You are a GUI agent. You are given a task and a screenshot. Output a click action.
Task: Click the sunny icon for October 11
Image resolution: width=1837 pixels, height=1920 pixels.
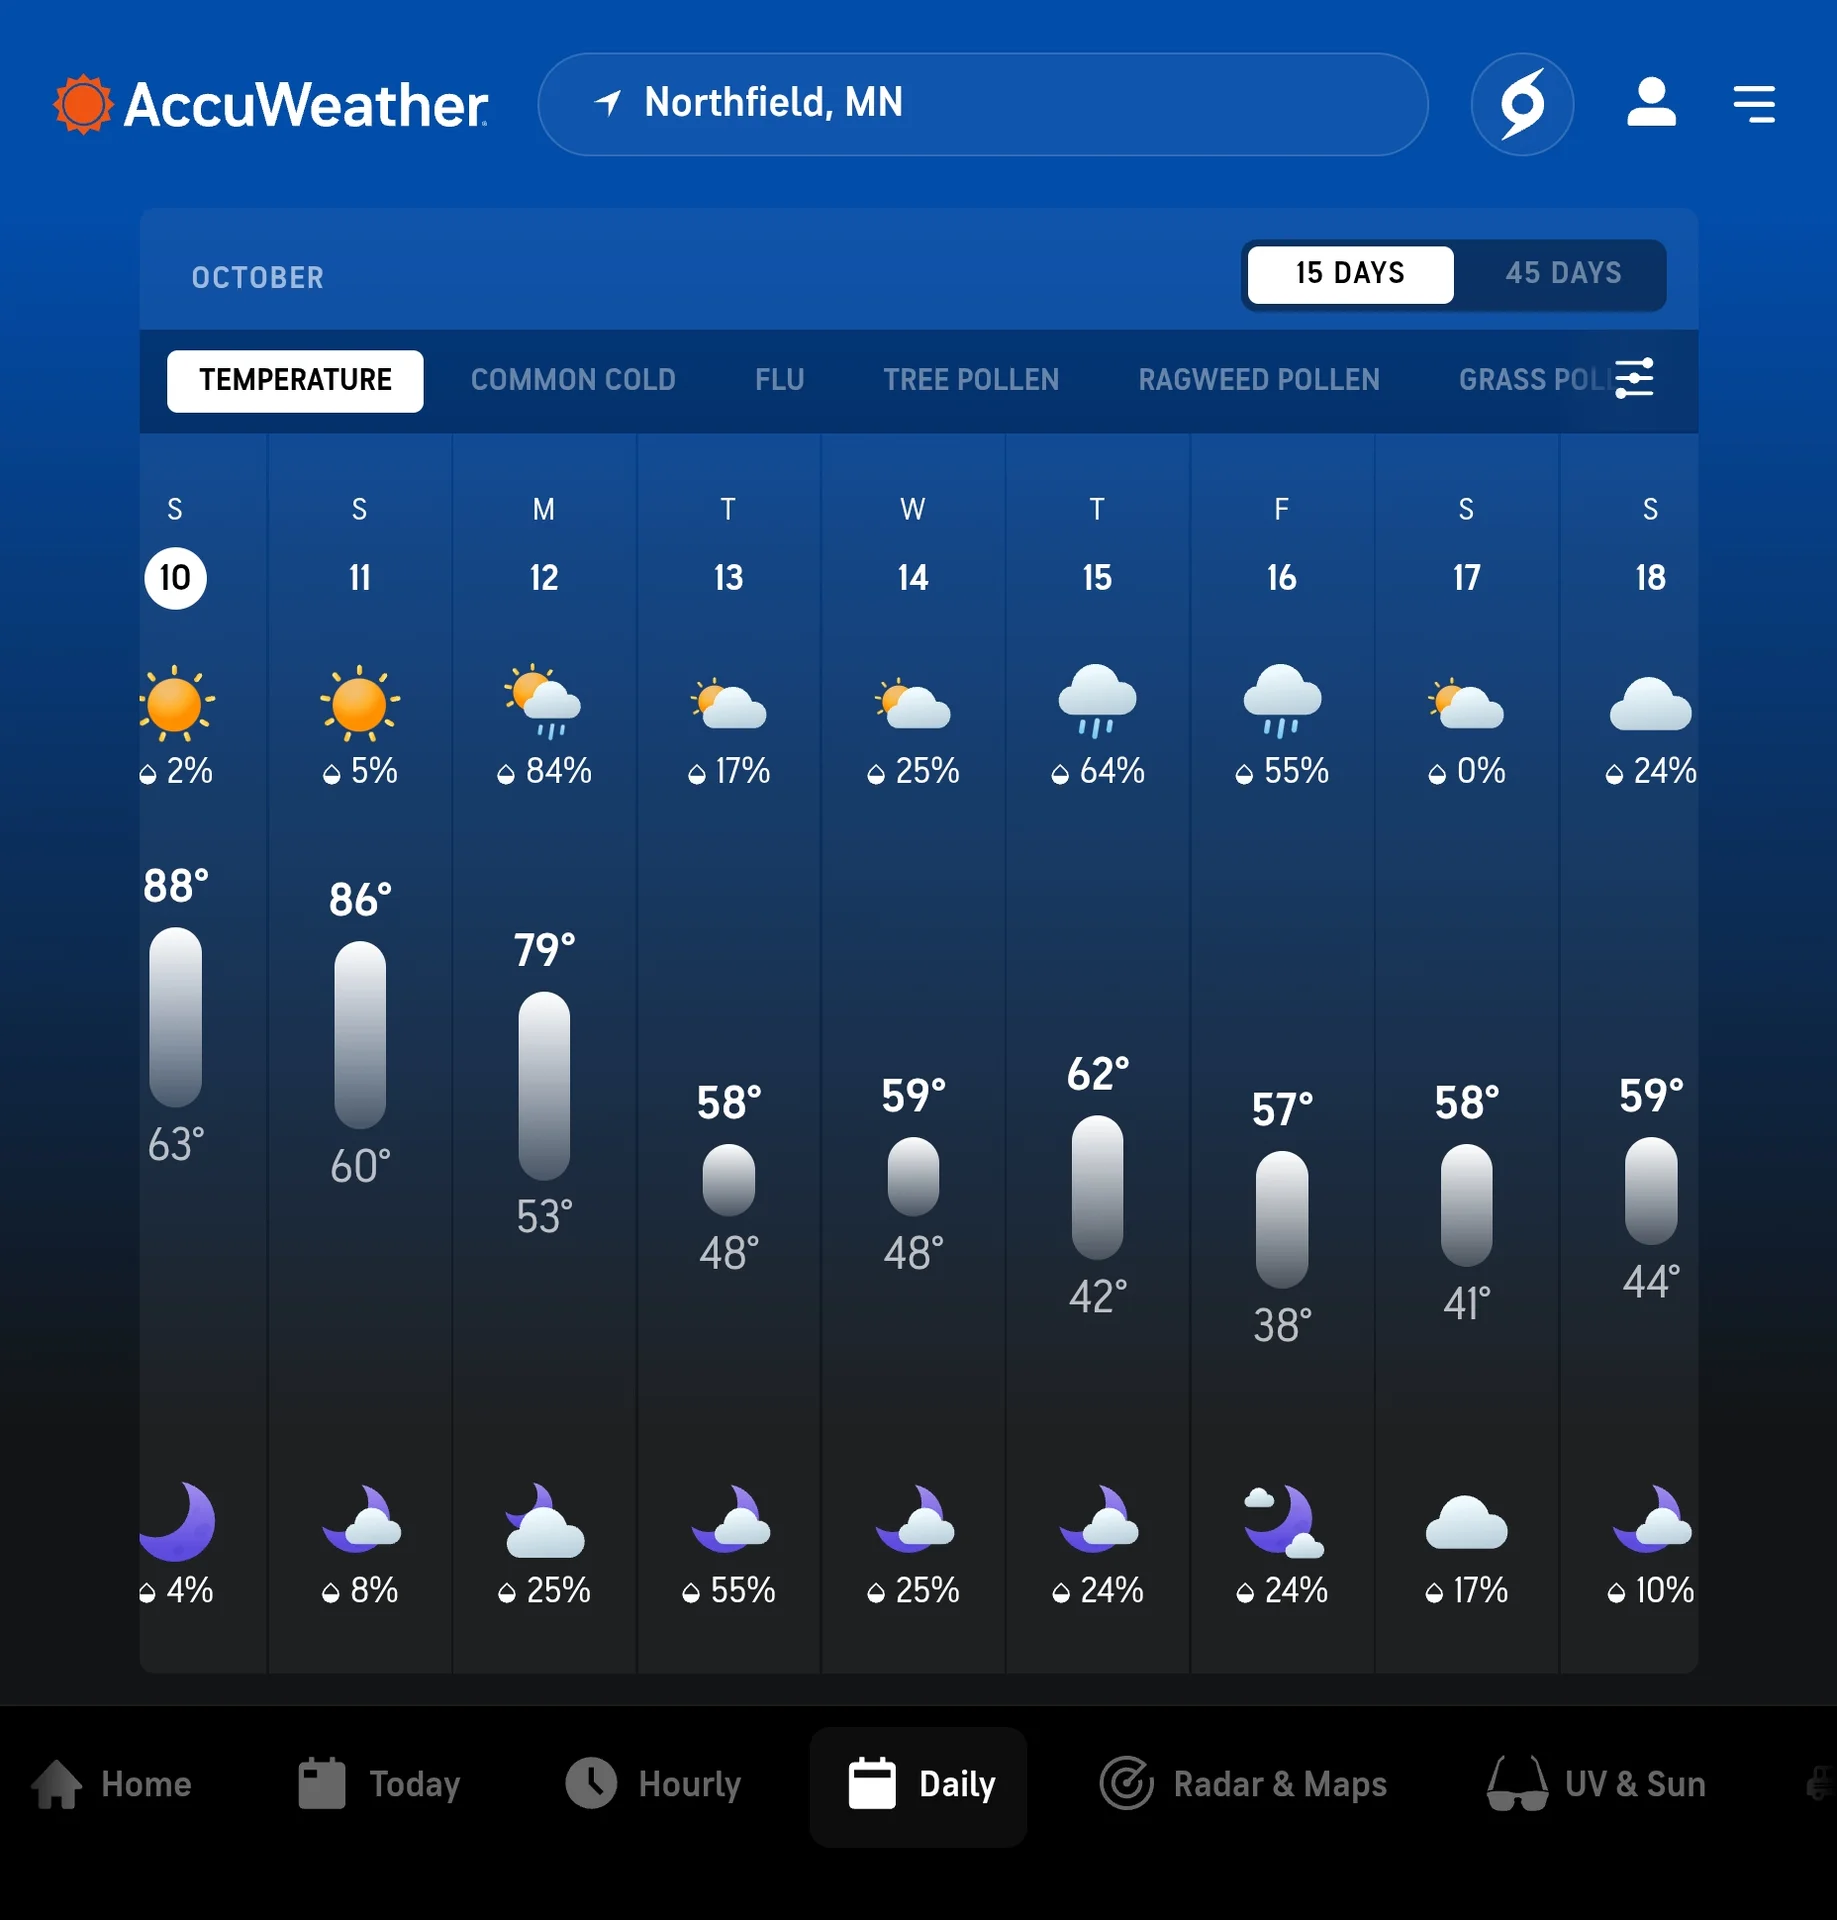pos(359,704)
